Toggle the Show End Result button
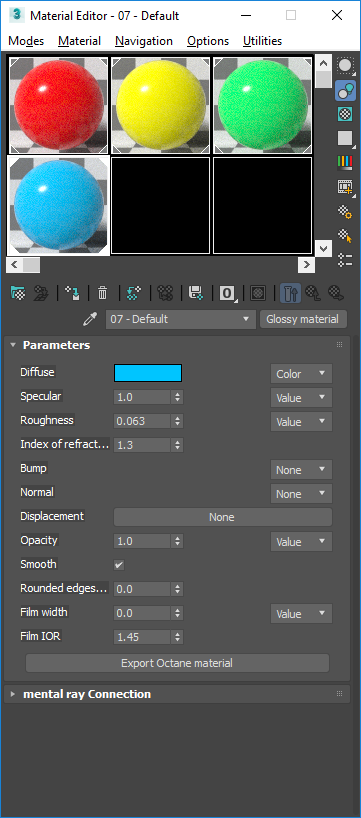Viewport: 361px width, 818px height. click(x=290, y=293)
